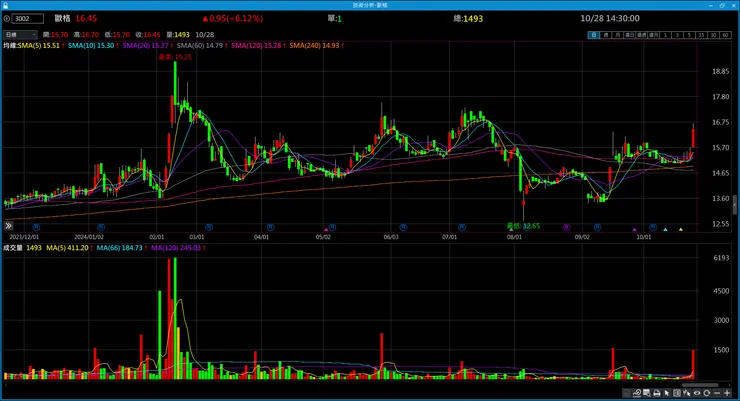Image resolution: width=740 pixels, height=401 pixels.
Task: Open the 日線 chart period dropdown
Action: 20,34
